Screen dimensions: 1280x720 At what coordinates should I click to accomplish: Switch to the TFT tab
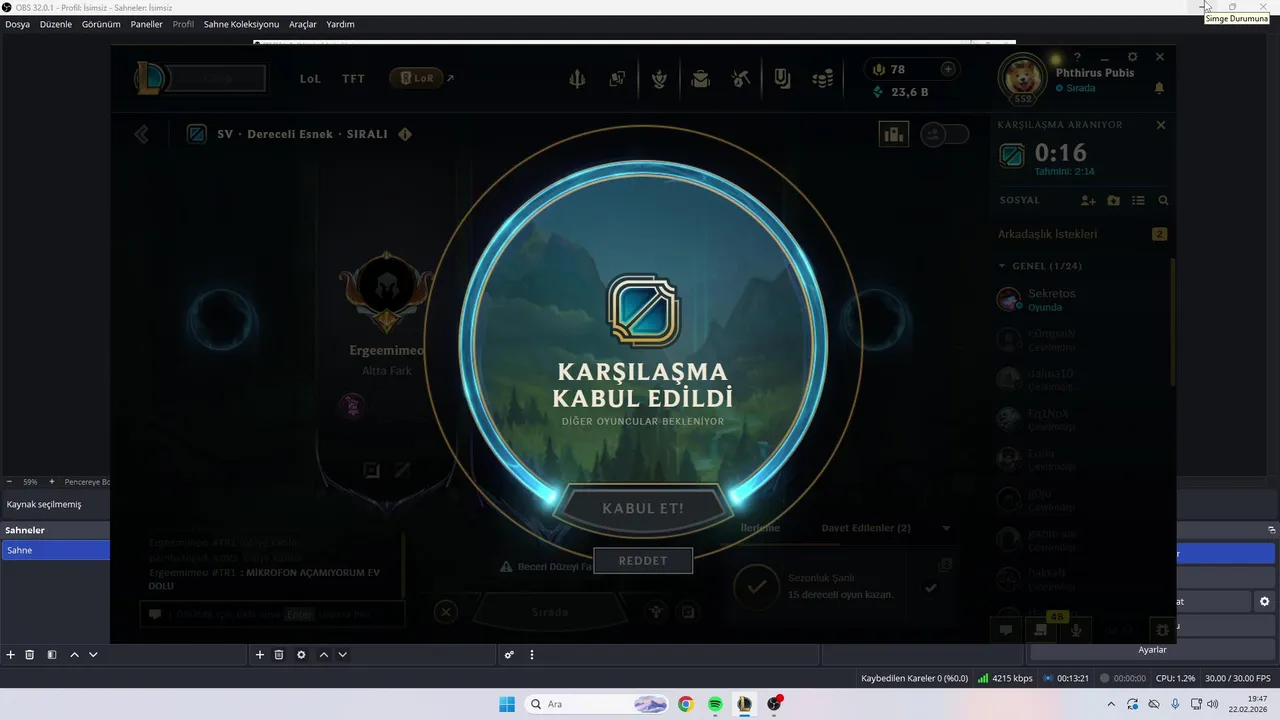point(353,78)
